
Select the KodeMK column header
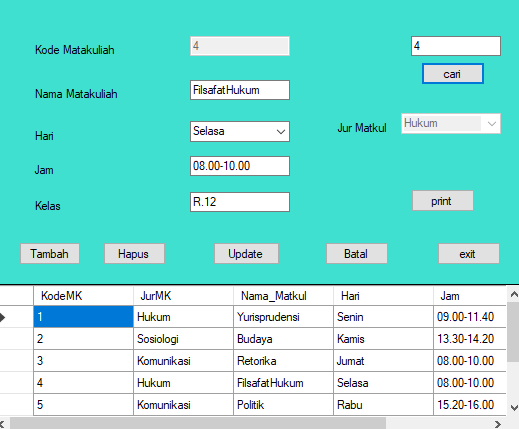(x=83, y=296)
